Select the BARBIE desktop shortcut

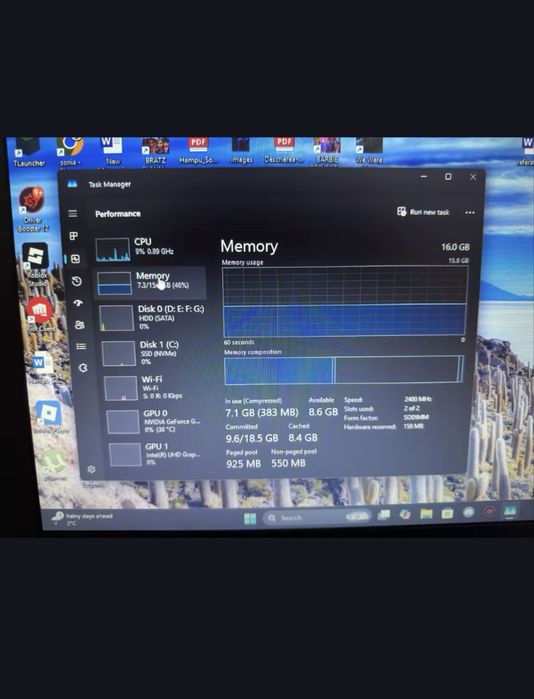pyautogui.click(x=327, y=150)
